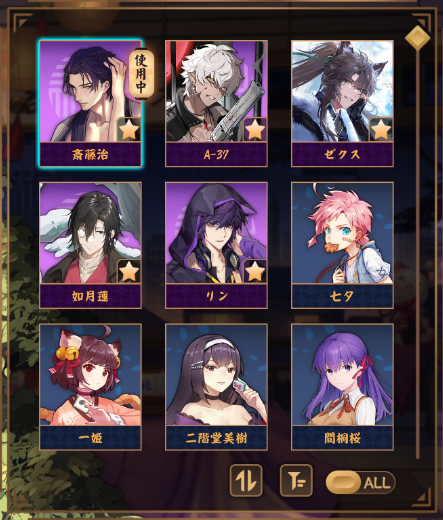This screenshot has height=520, width=443.
Task: Choose the ゼクス character card
Action: (x=342, y=103)
